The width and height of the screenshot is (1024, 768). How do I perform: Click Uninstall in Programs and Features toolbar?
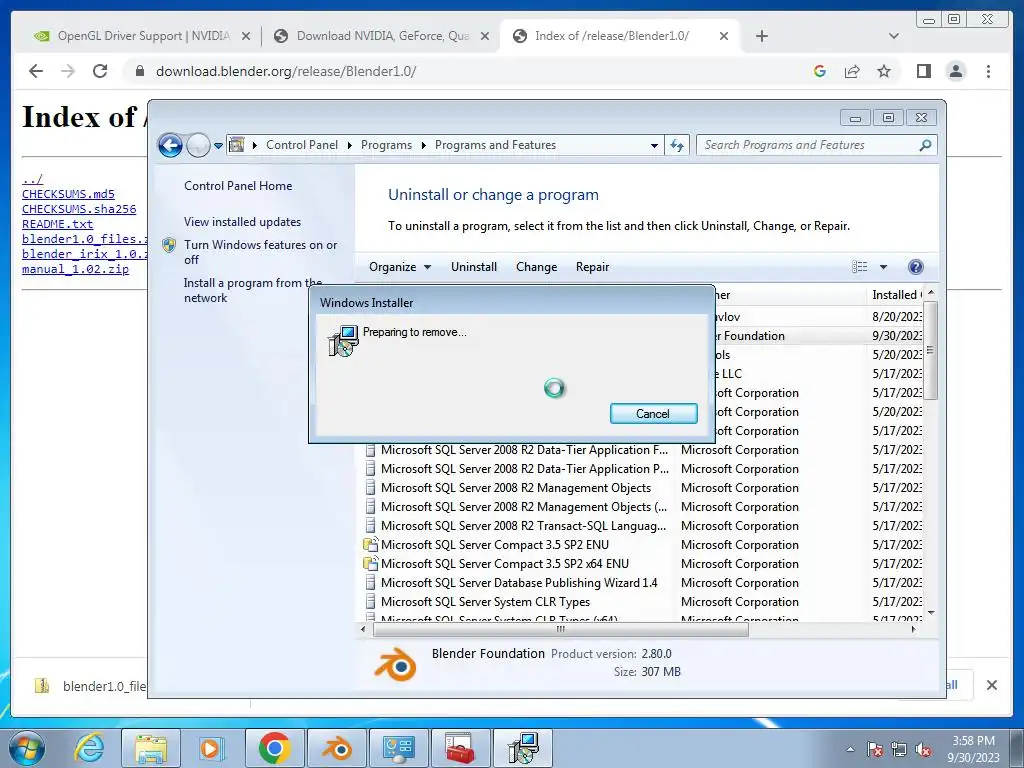pyautogui.click(x=473, y=266)
